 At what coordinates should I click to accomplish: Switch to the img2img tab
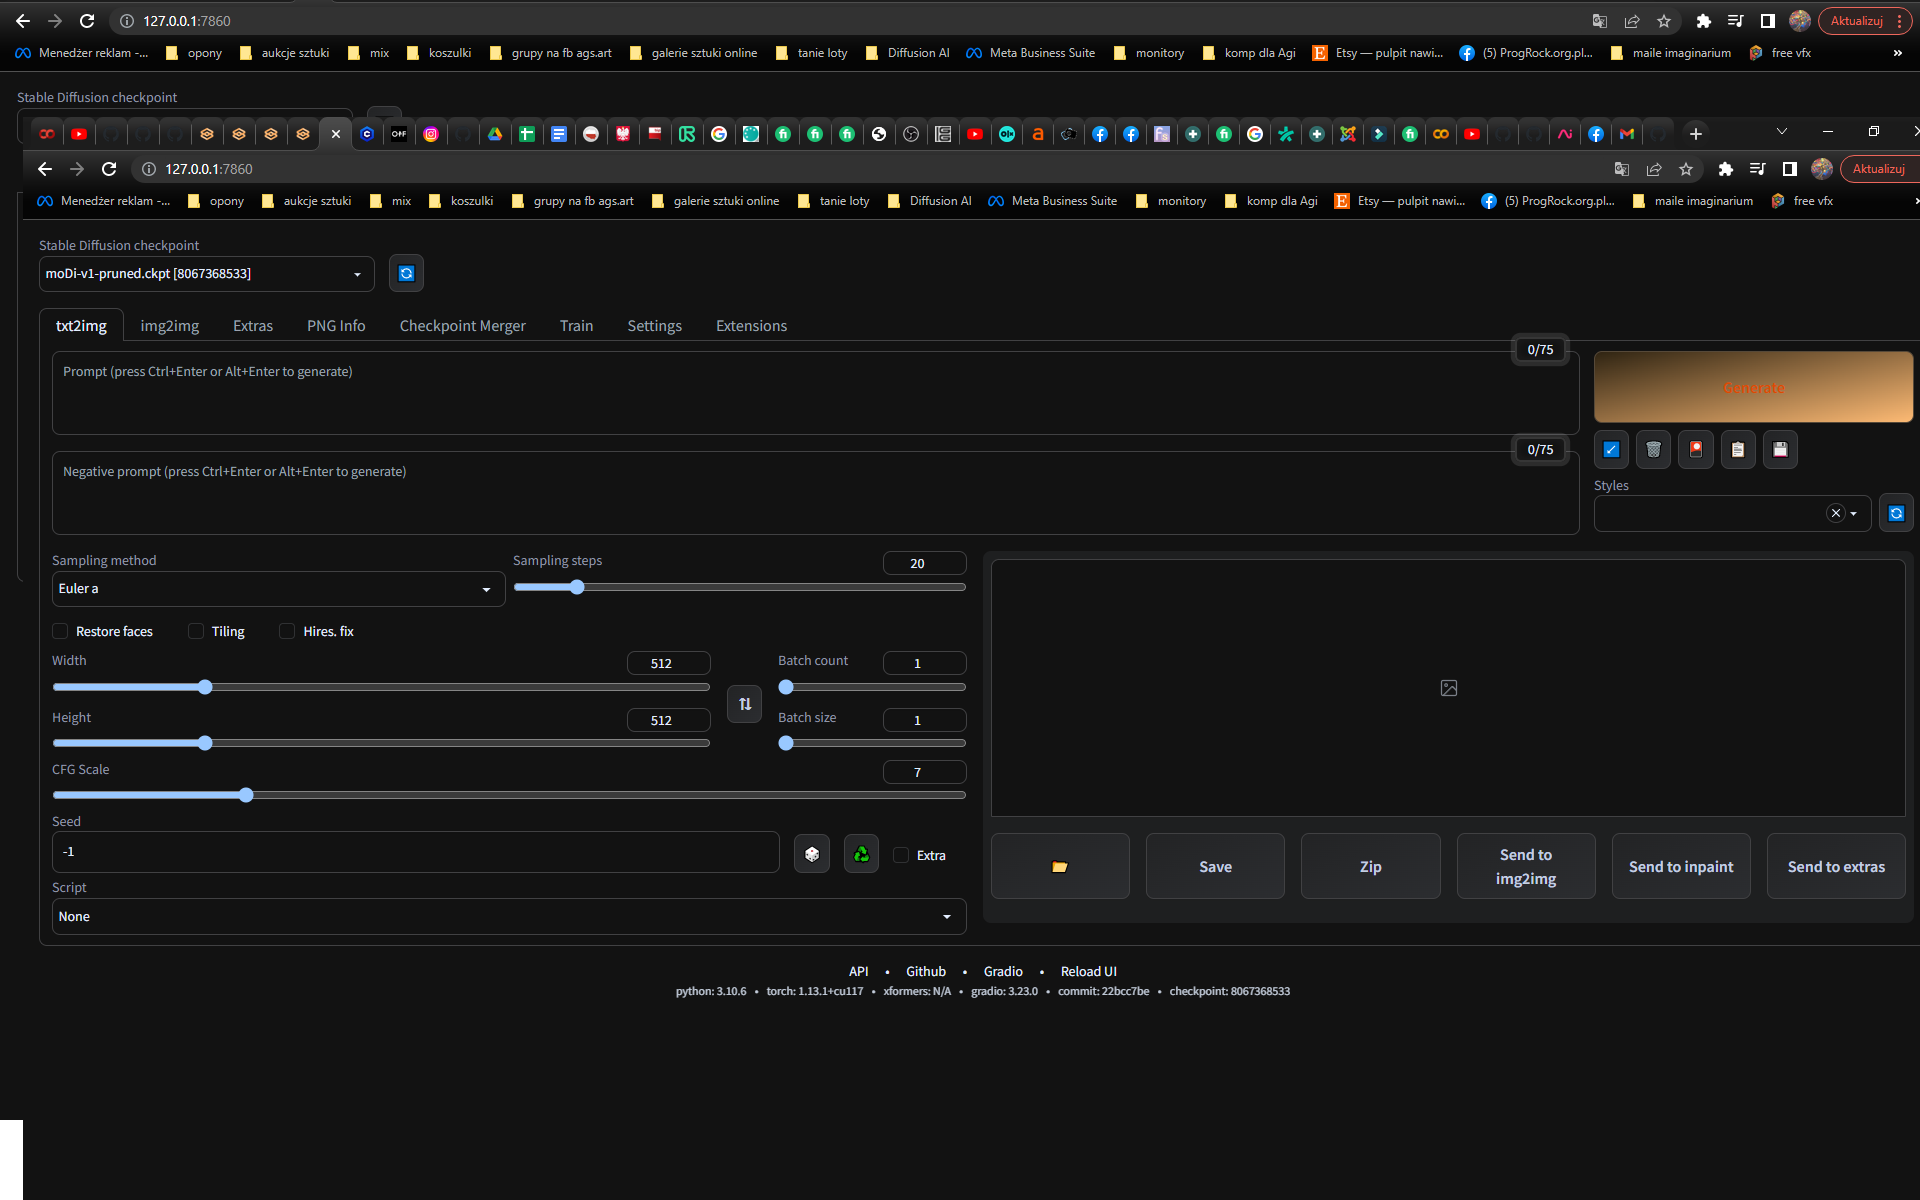pyautogui.click(x=169, y=326)
